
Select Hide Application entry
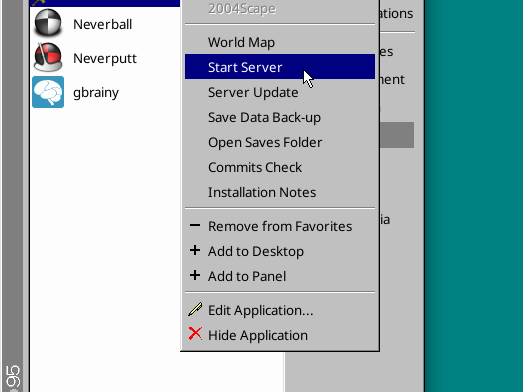[x=280, y=335]
